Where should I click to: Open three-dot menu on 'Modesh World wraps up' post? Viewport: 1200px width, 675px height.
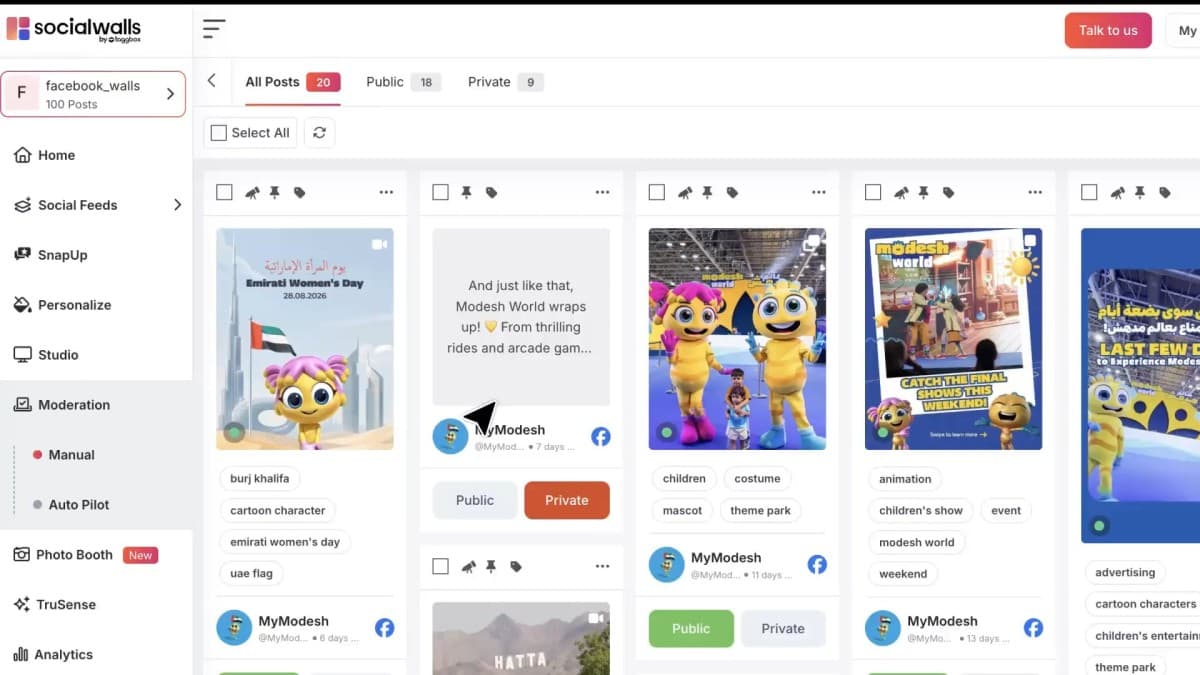coord(602,192)
